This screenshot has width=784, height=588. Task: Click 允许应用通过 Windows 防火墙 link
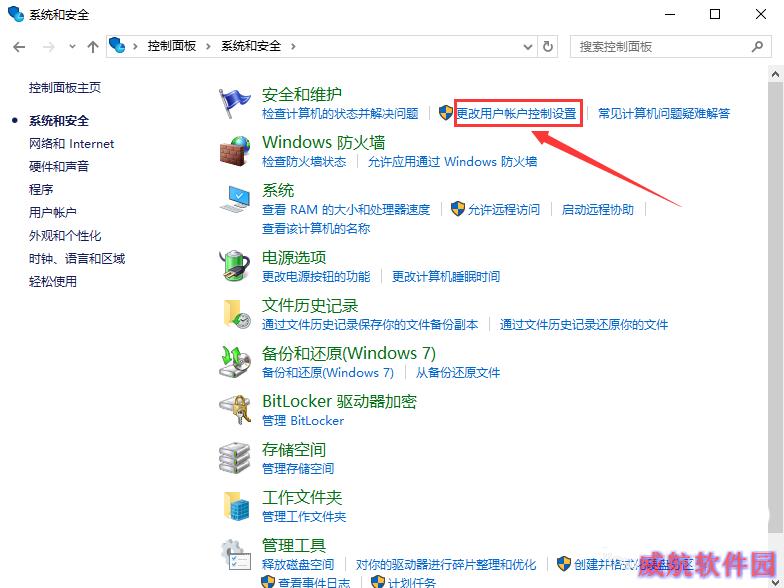[452, 162]
